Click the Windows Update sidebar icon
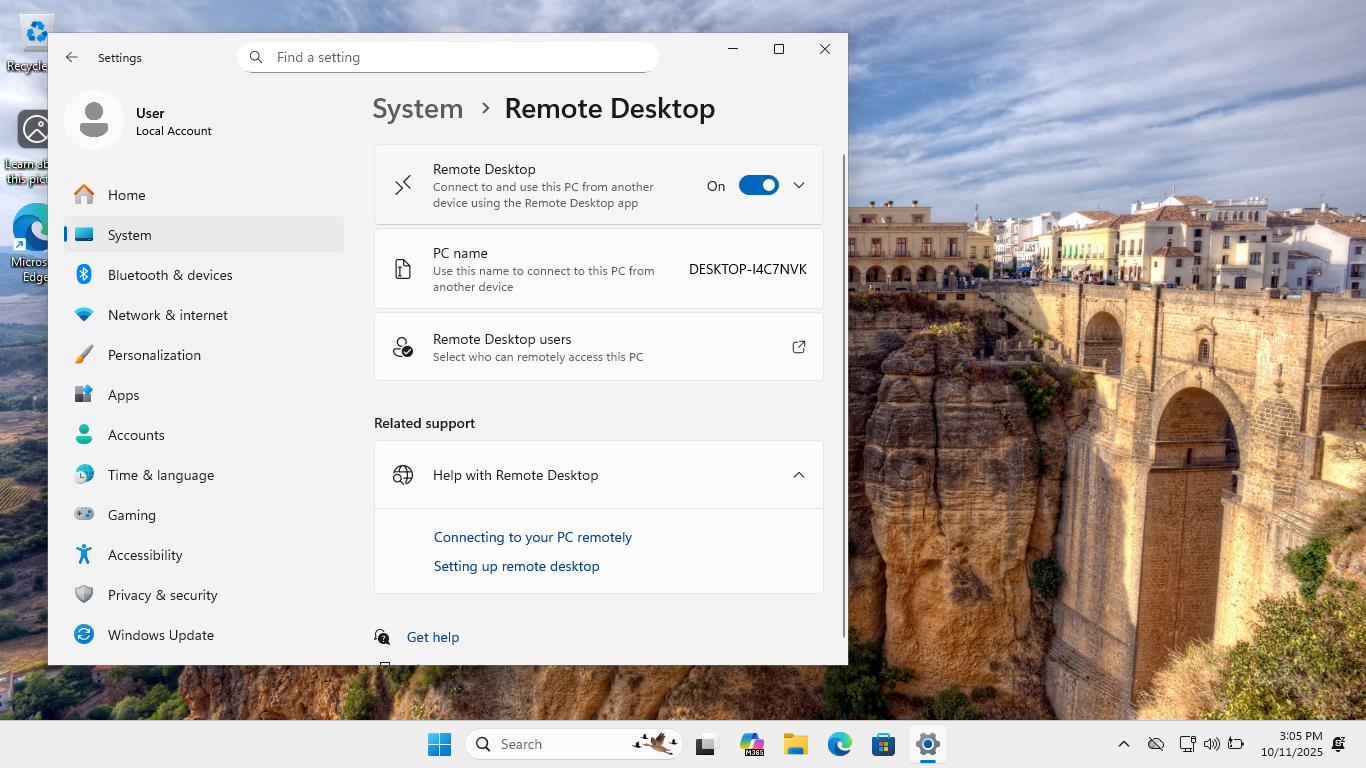Screen dimensions: 1366x768 coord(84,635)
